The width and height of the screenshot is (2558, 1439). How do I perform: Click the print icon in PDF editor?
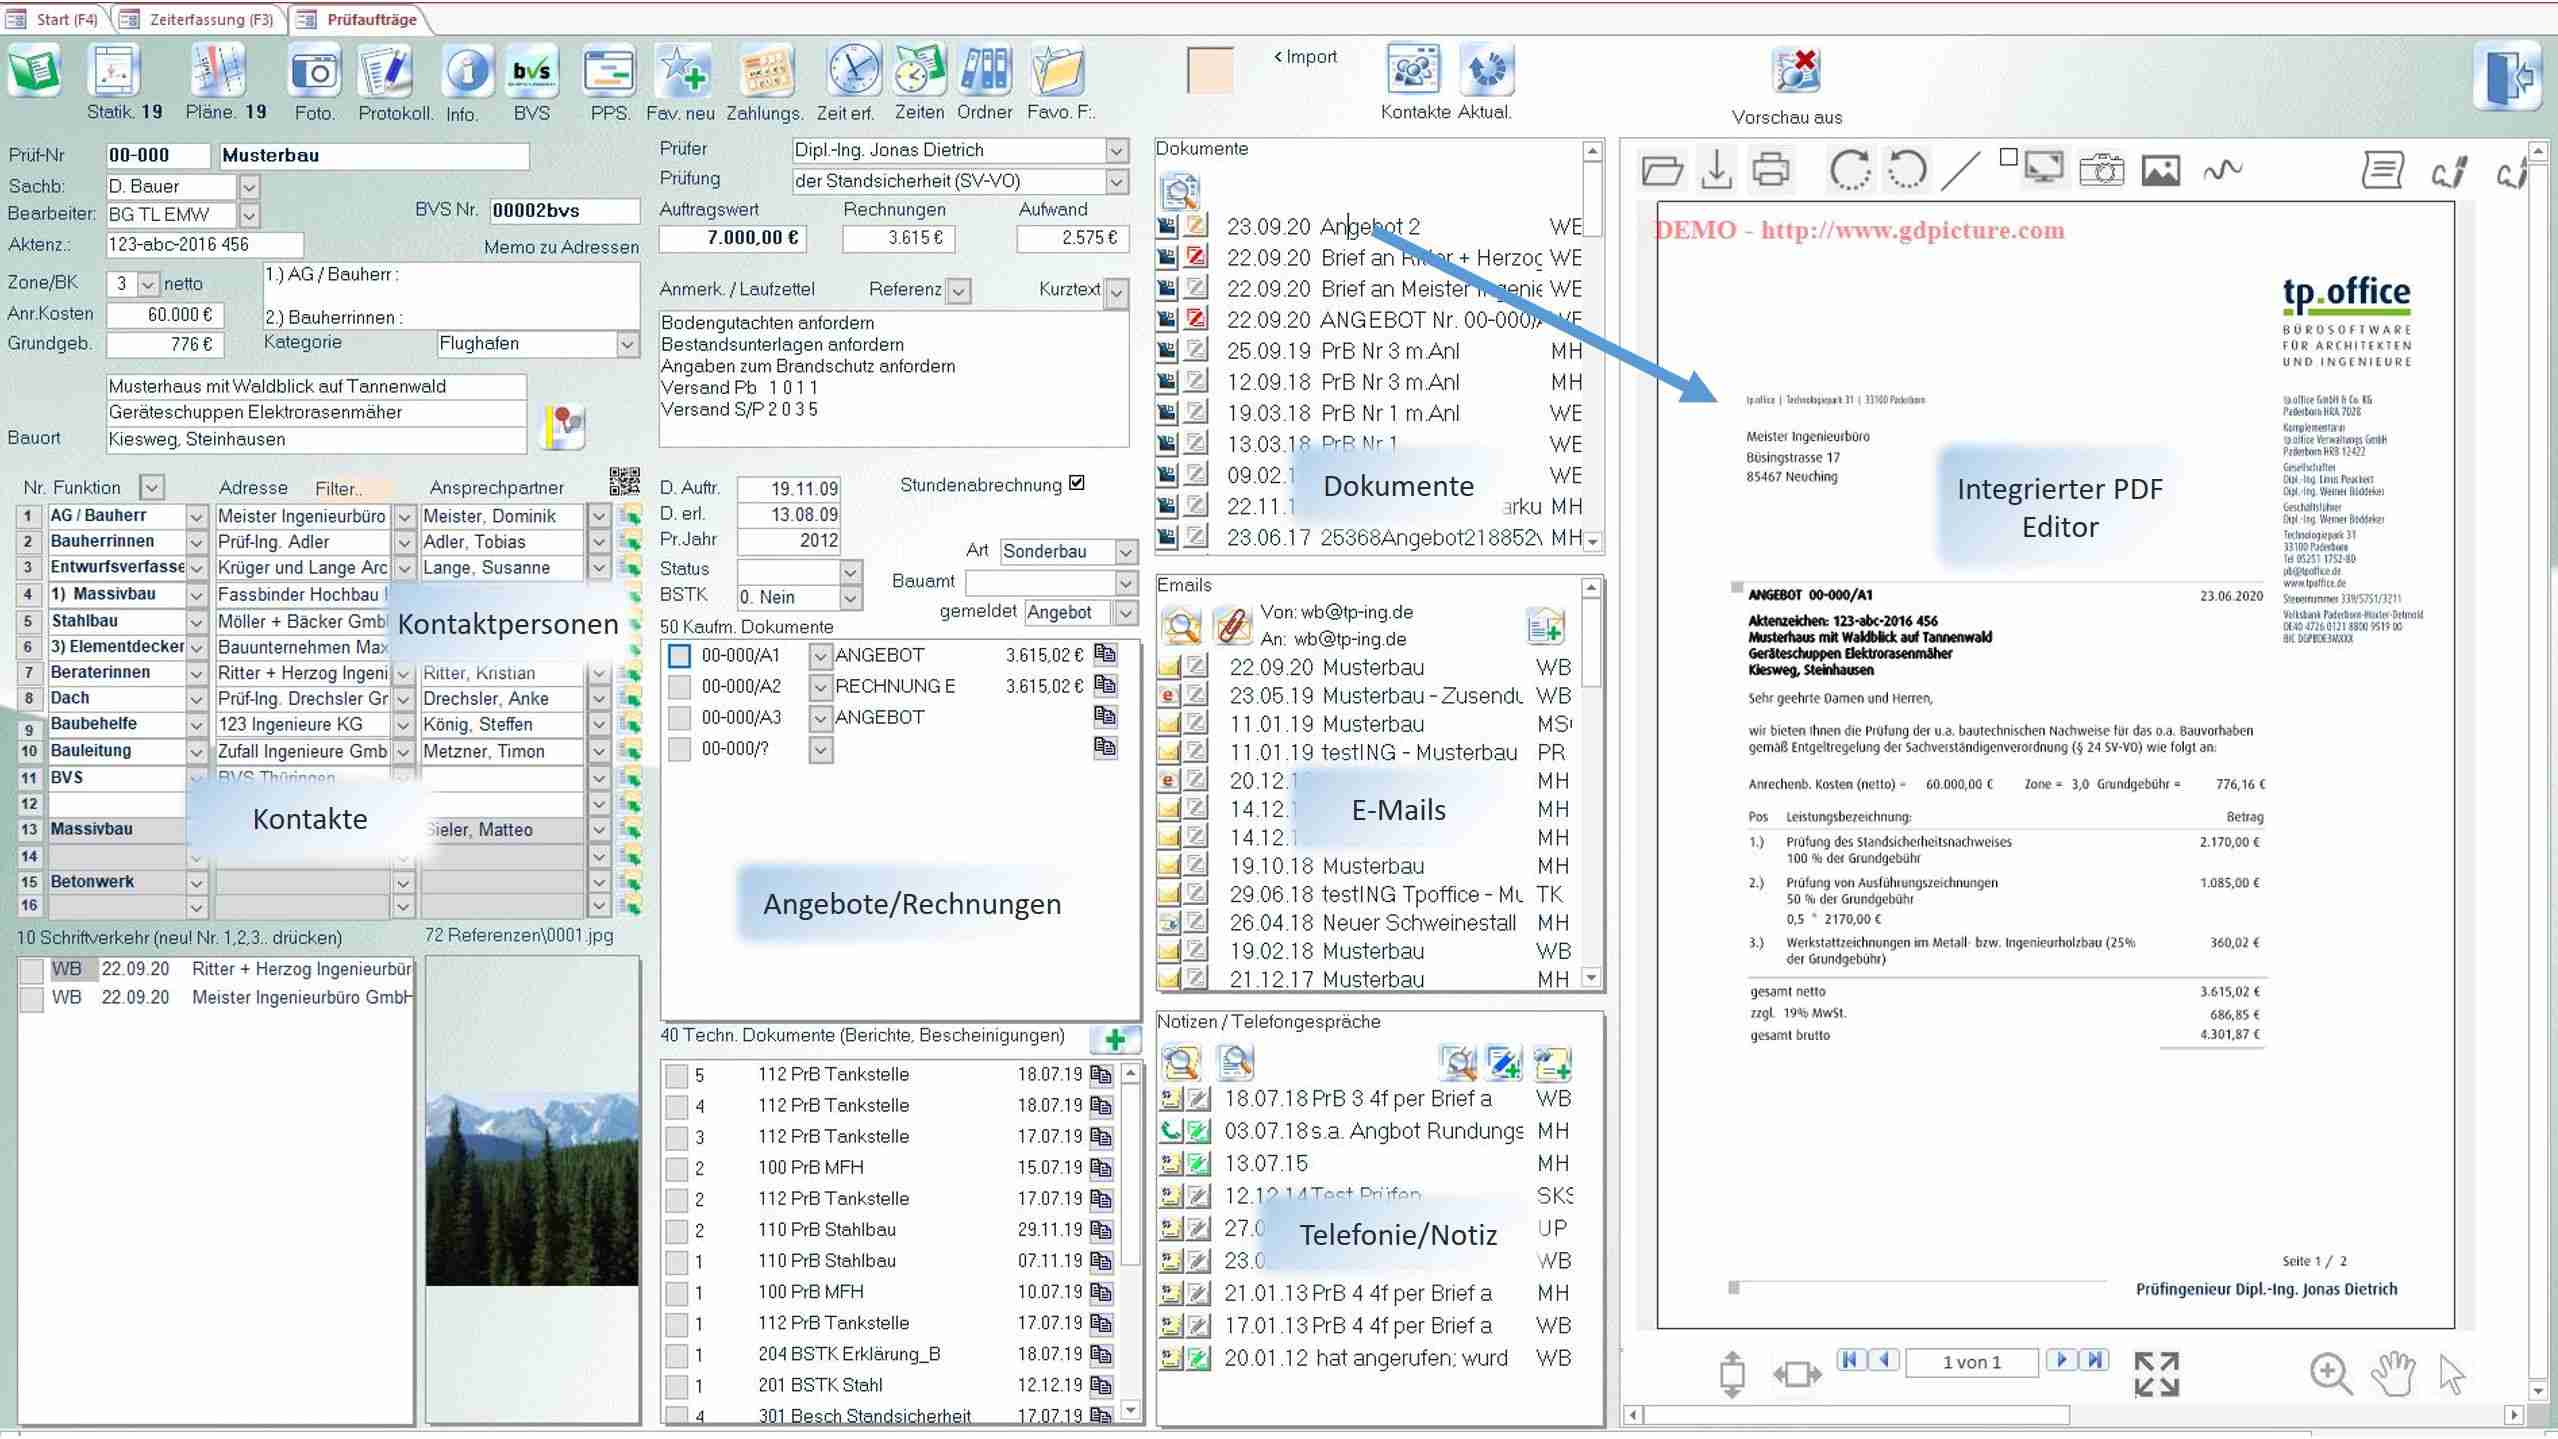[1770, 169]
